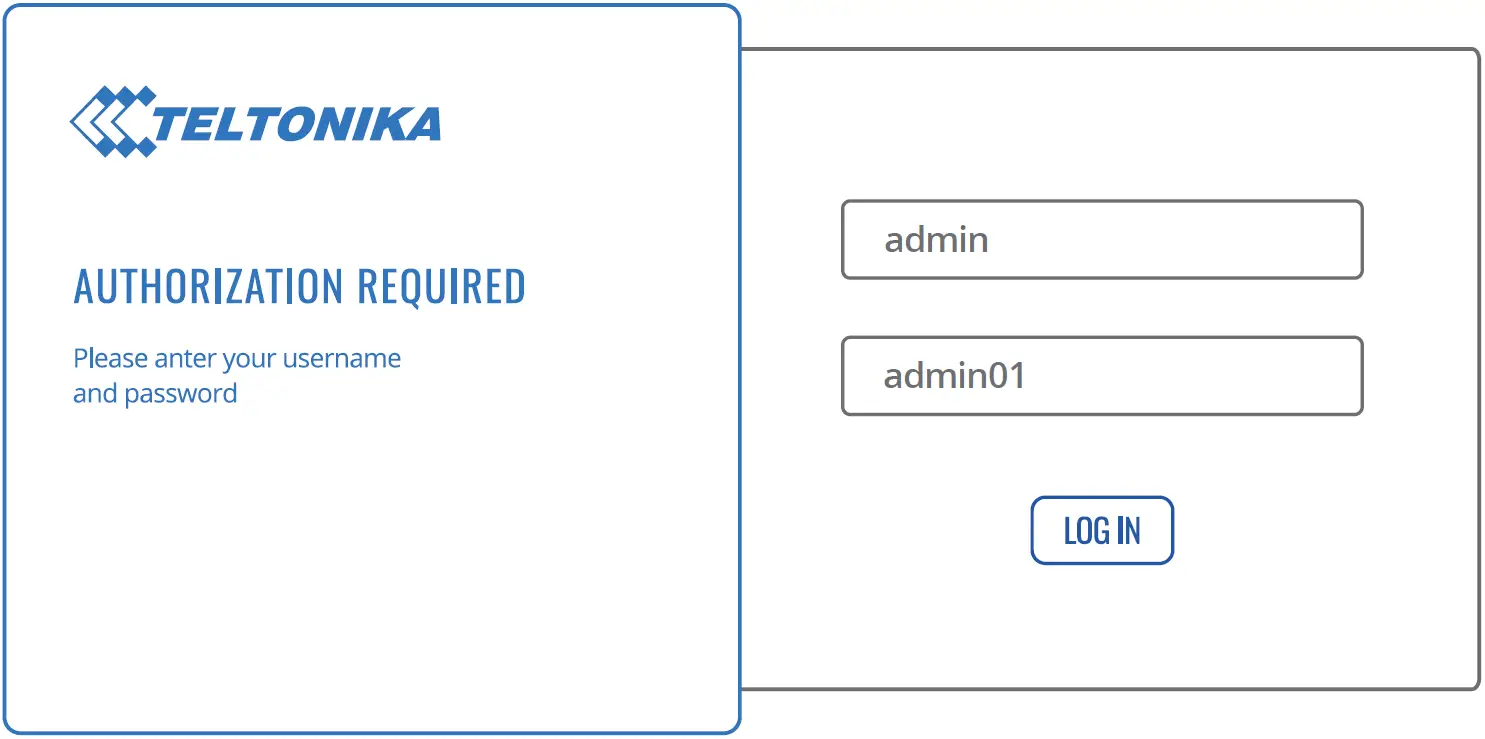
Task: Focus the password field containing admin01
Action: [x=1101, y=376]
